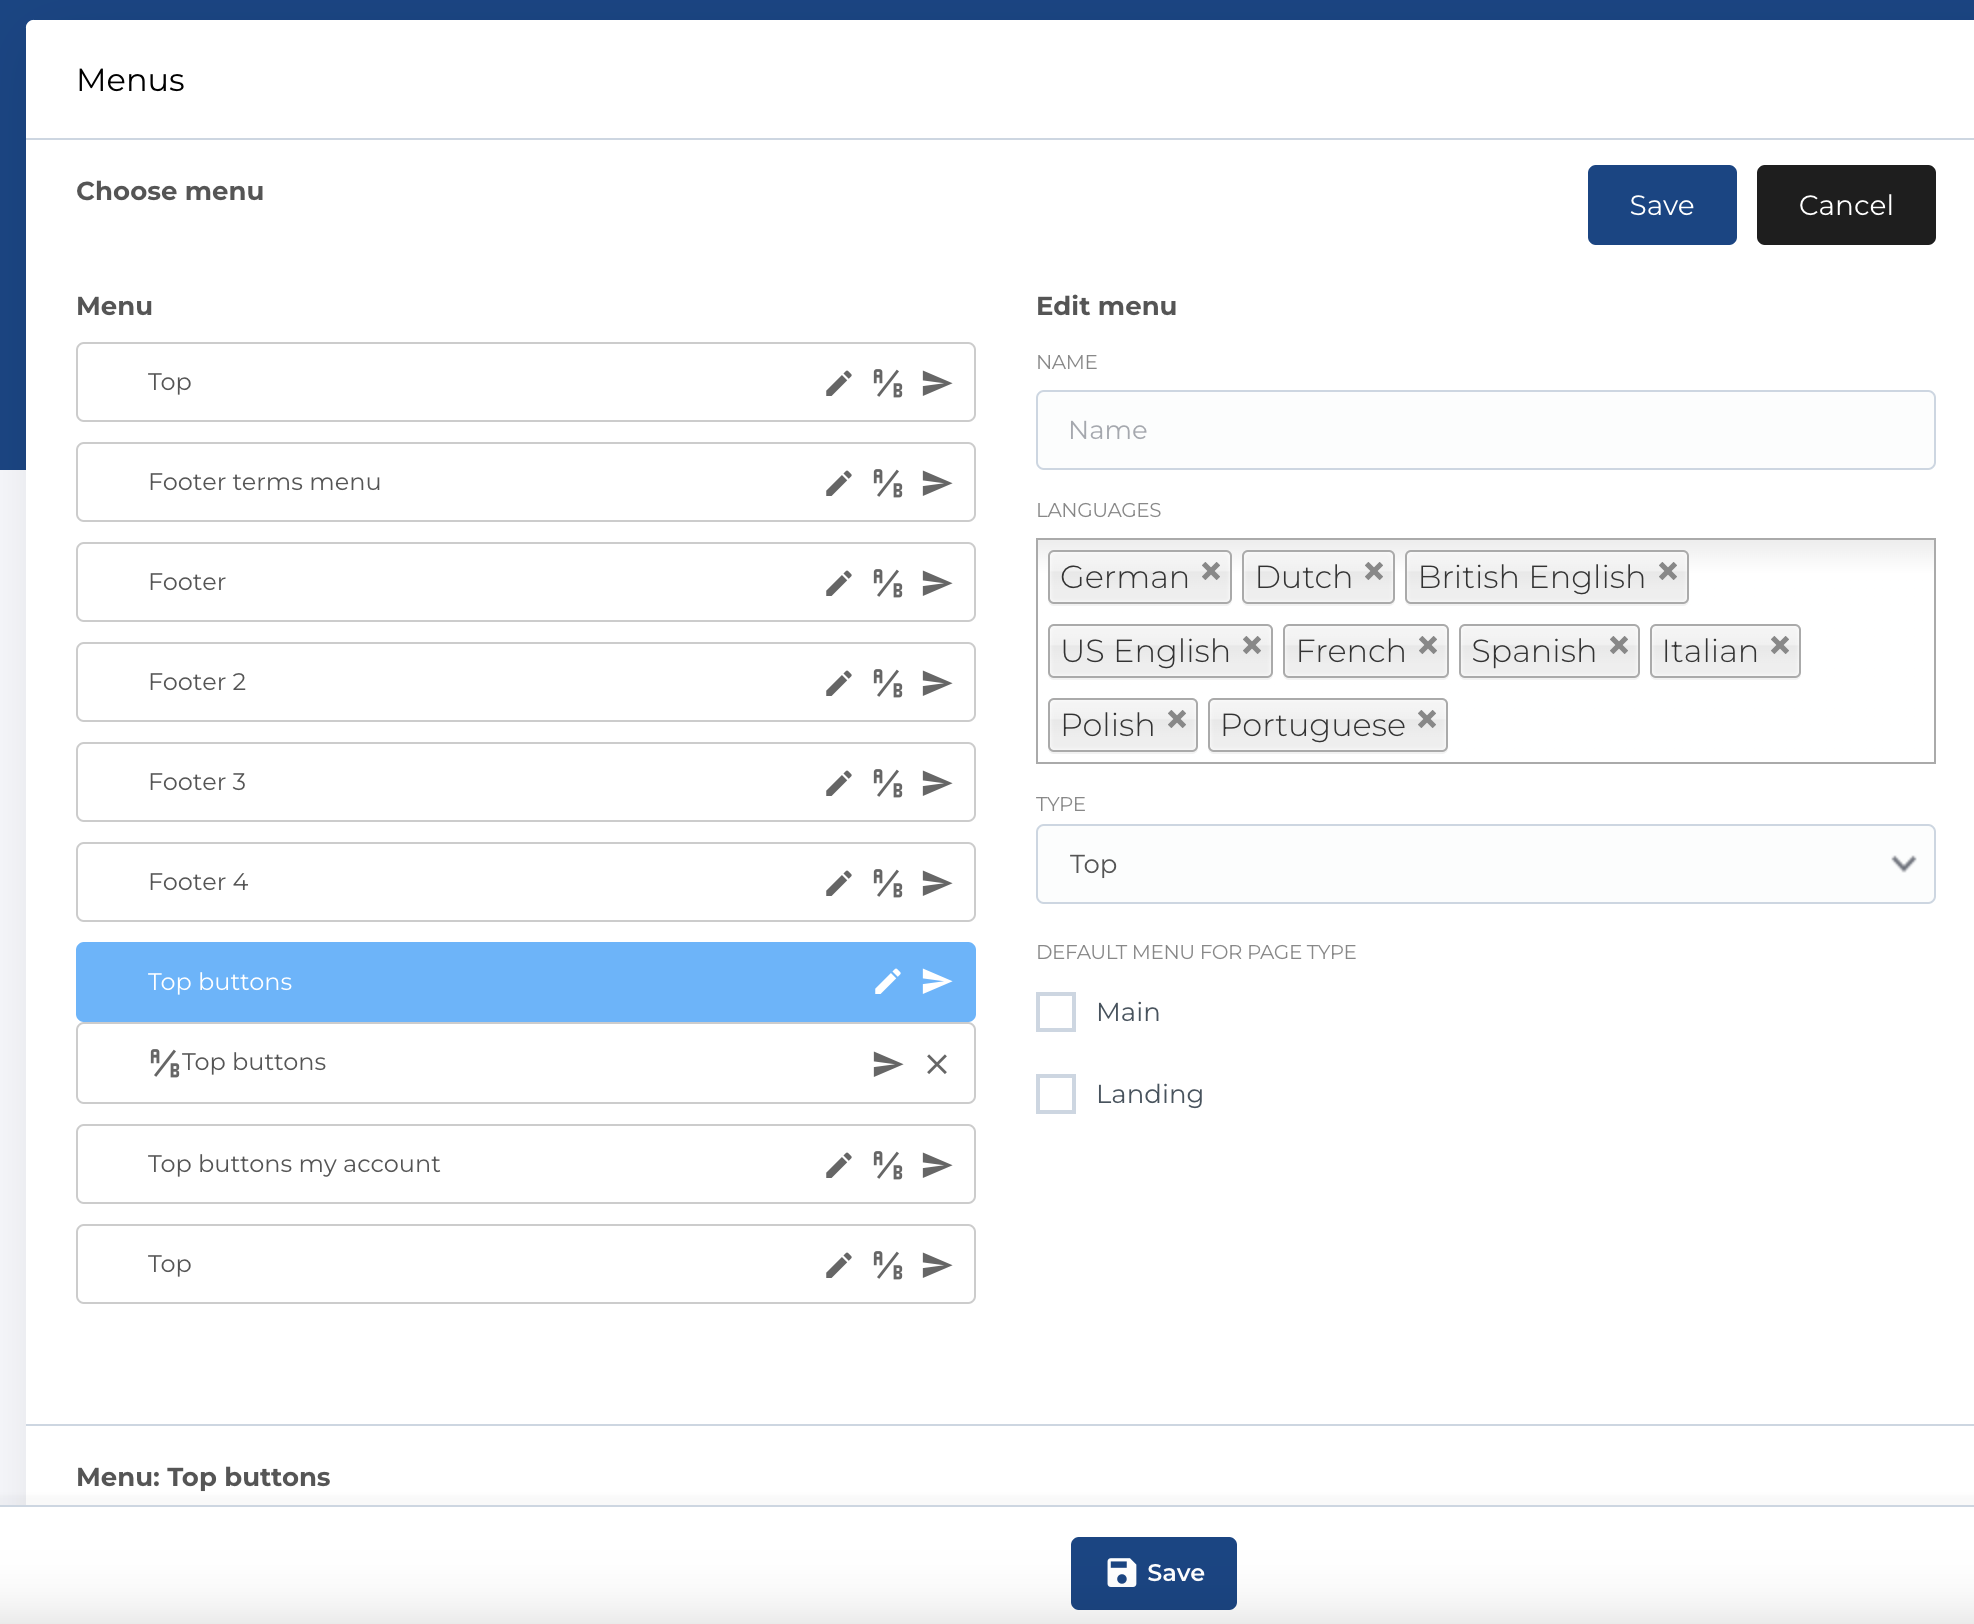Click the send arrow icon on Footer 2
1974x1624 pixels.
coord(936,682)
